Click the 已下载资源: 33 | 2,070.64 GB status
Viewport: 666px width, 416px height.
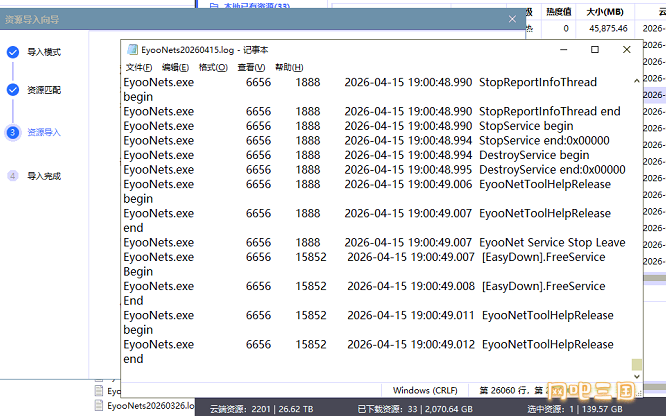[414, 409]
